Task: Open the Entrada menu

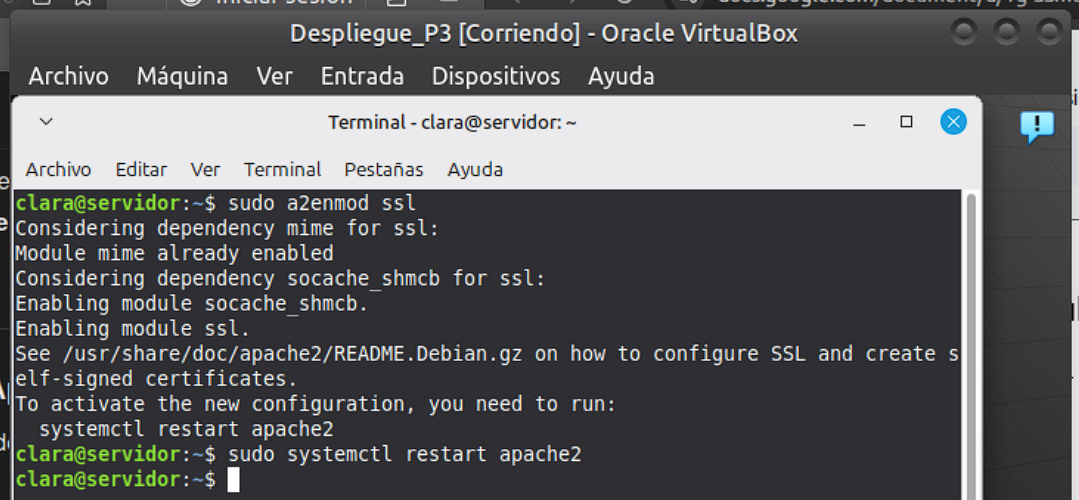Action: (362, 76)
